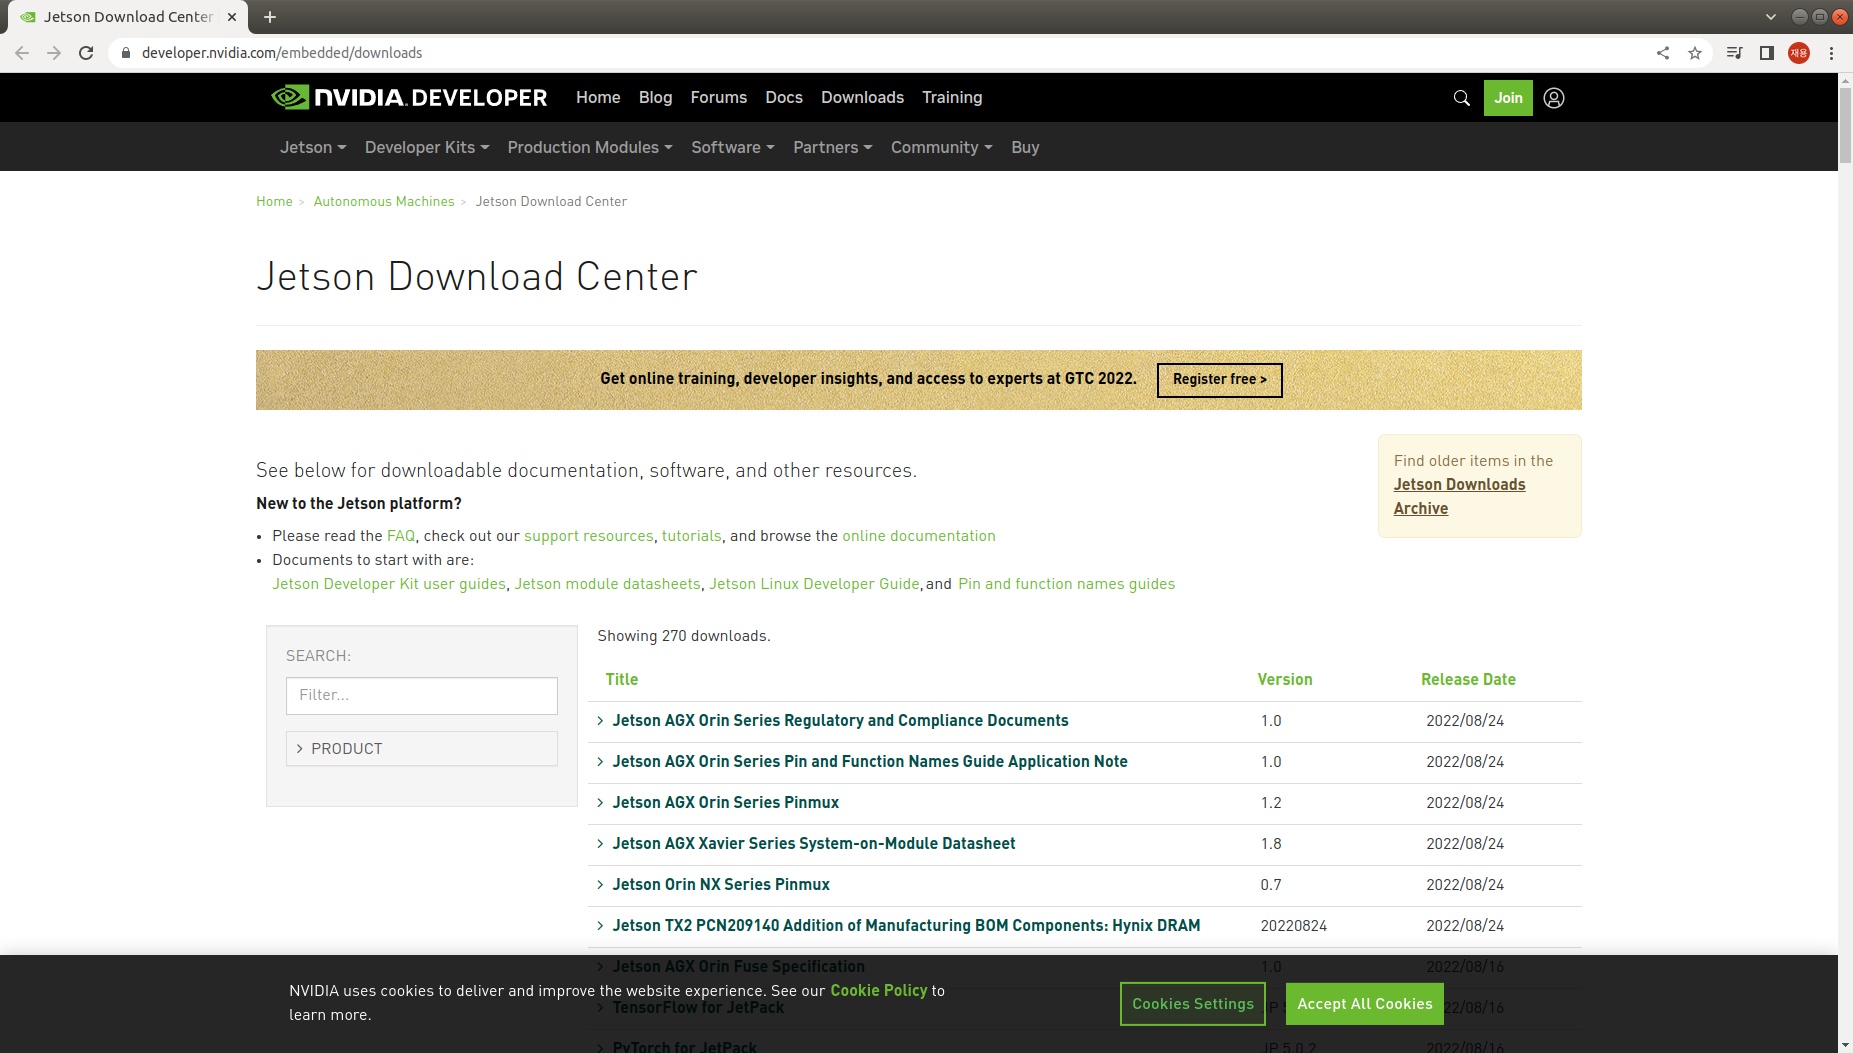Open the browser media control icon
Image resolution: width=1853 pixels, height=1053 pixels.
(x=1735, y=53)
